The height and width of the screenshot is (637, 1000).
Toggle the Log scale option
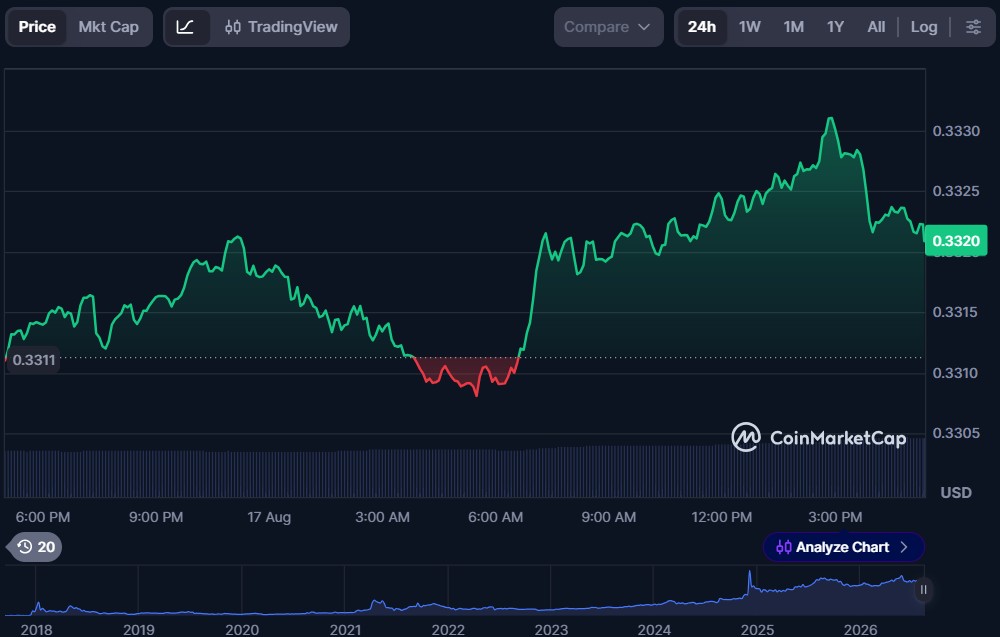[x=923, y=27]
